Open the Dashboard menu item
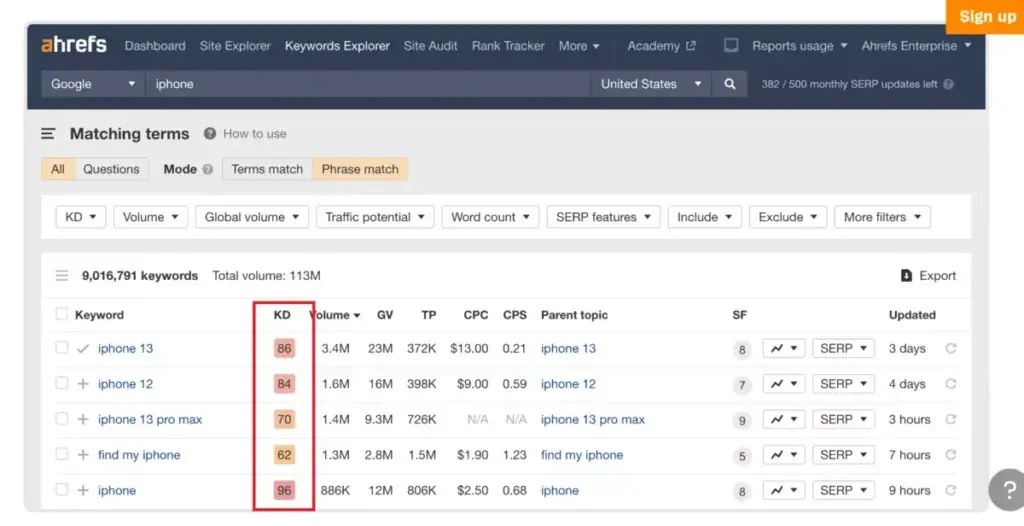The height and width of the screenshot is (526, 1024). (x=155, y=46)
